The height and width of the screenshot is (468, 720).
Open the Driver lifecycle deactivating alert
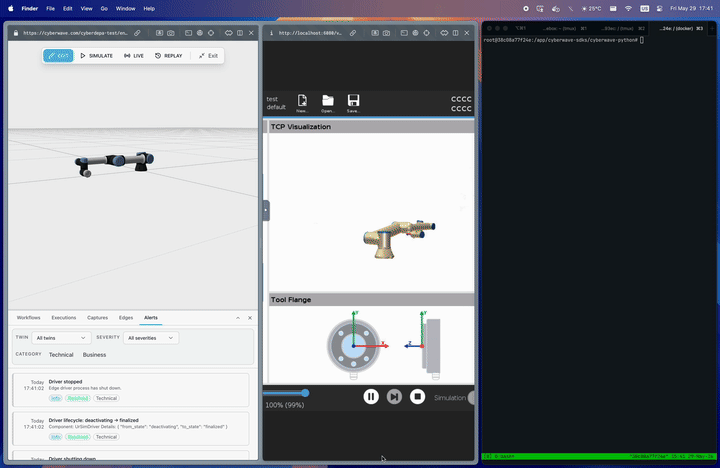131,429
